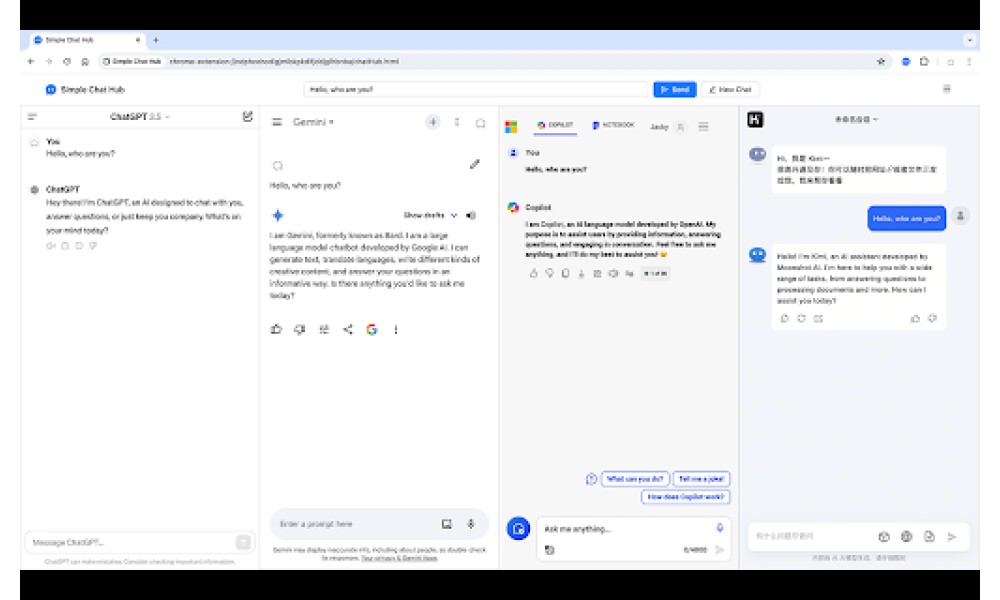Click the Kimi globe web search icon
This screenshot has height=600, width=1000.
[906, 536]
